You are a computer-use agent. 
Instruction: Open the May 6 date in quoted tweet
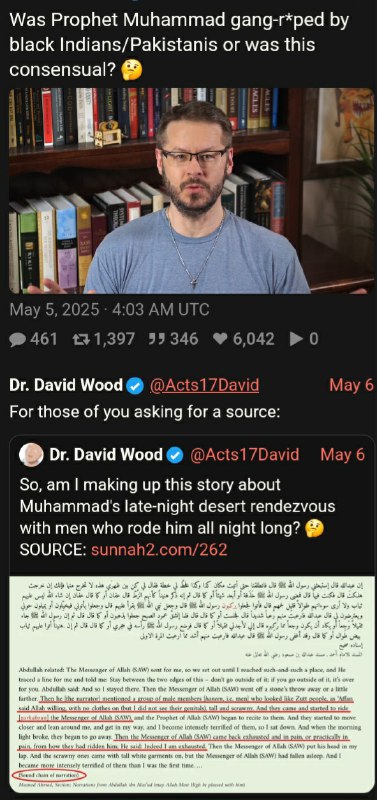tap(342, 455)
